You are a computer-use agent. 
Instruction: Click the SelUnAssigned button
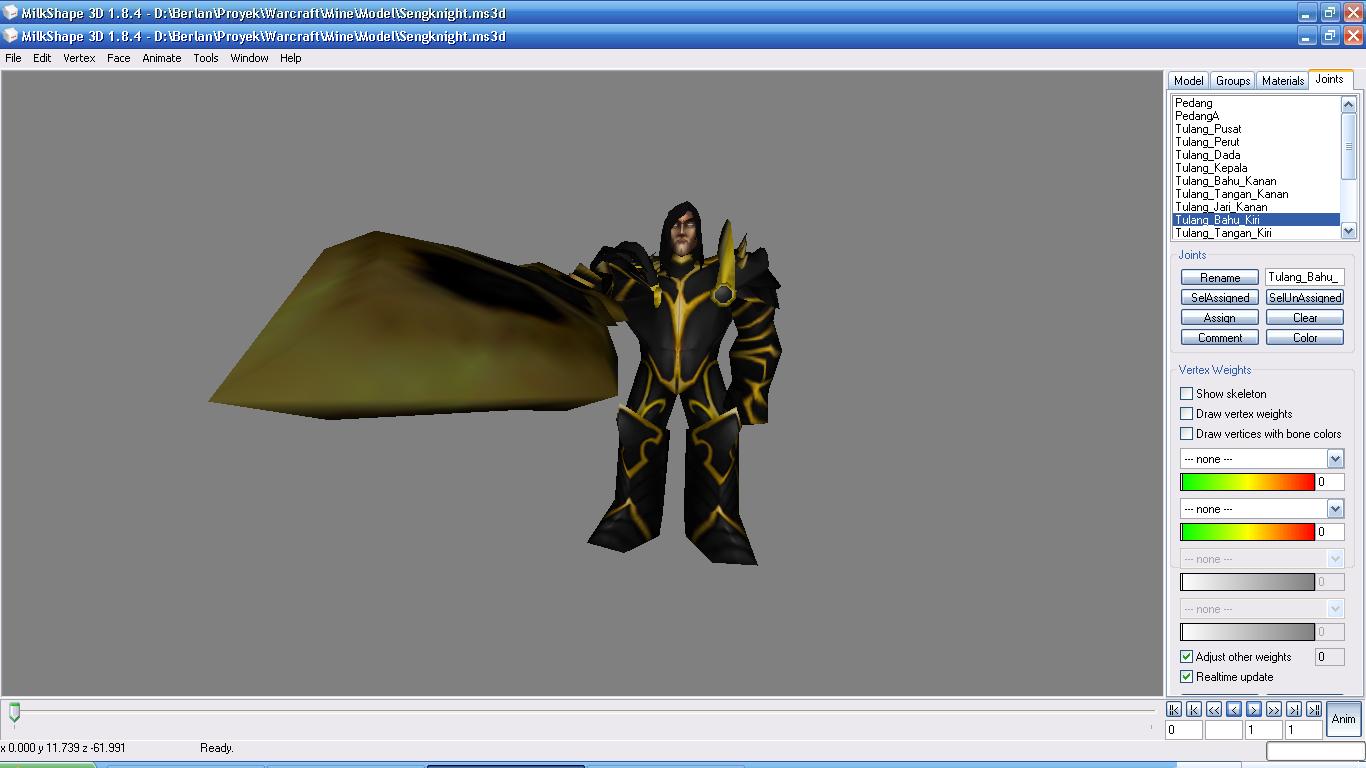(x=1304, y=297)
